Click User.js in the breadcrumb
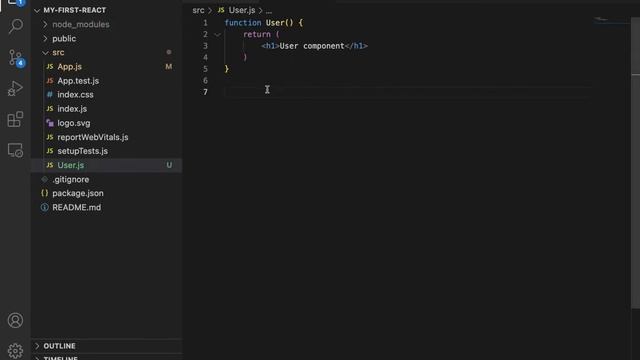The width and height of the screenshot is (640, 360). pos(242,10)
